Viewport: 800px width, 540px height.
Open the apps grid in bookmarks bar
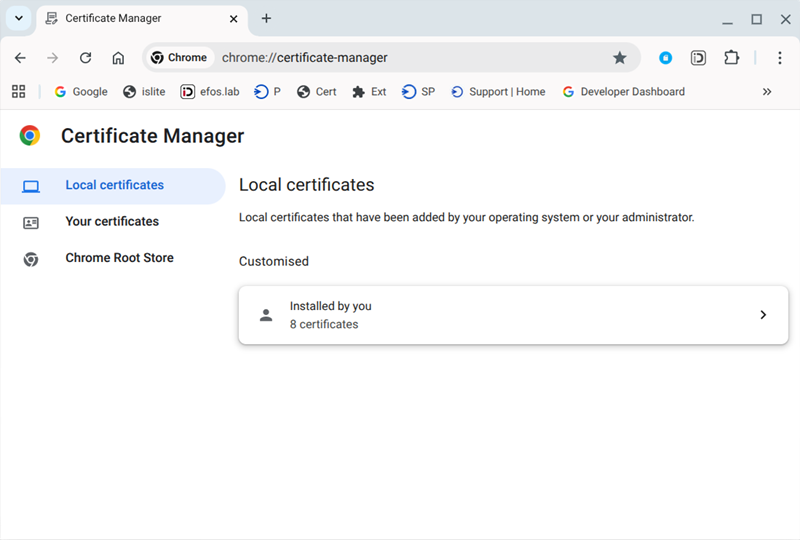[x=18, y=91]
